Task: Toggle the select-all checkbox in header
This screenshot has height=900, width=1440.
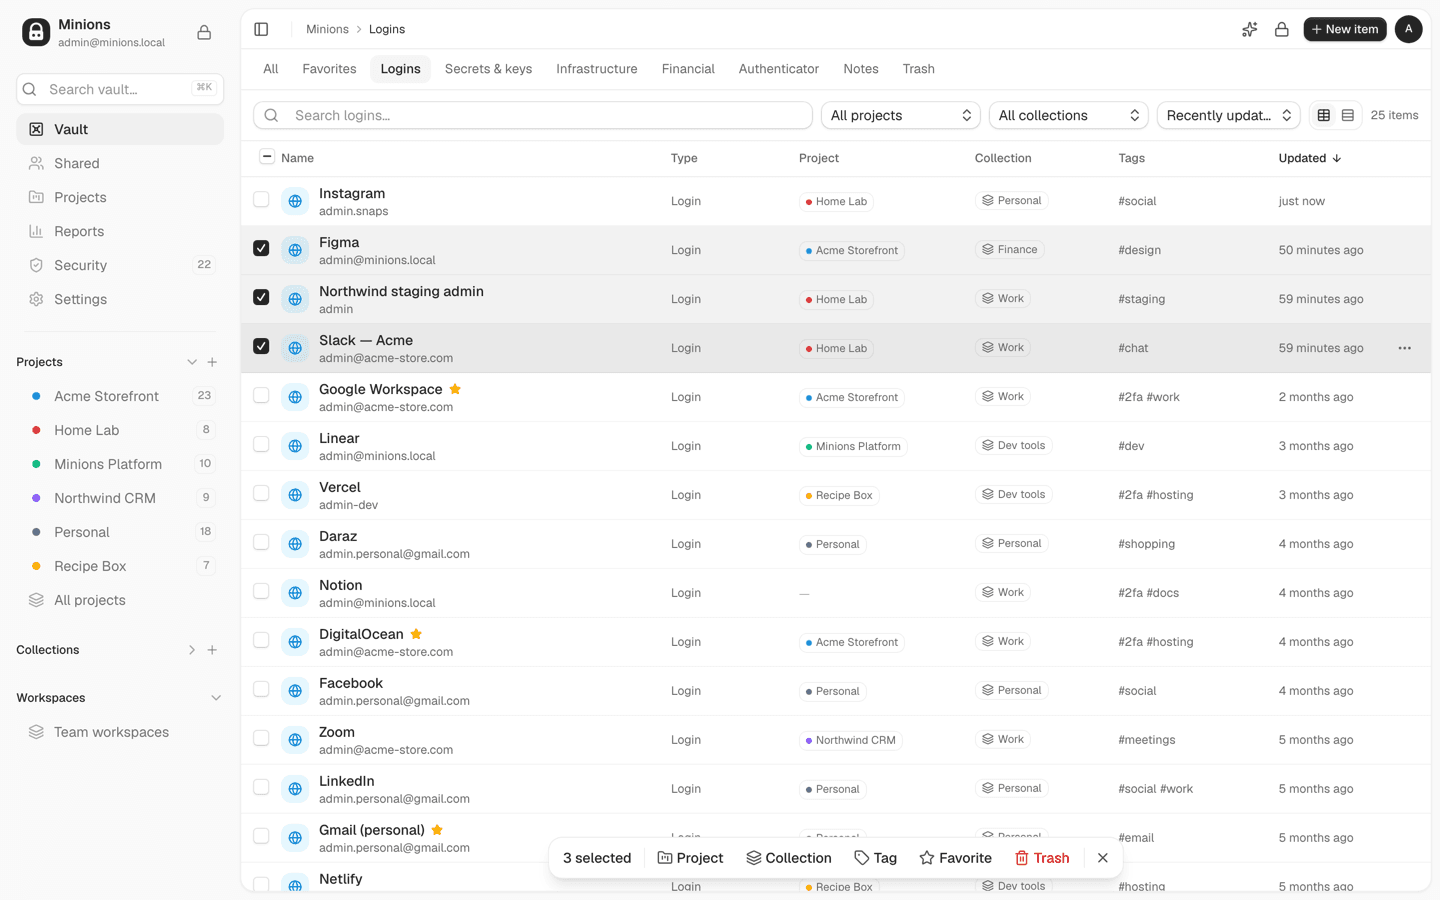Action: coord(266,156)
